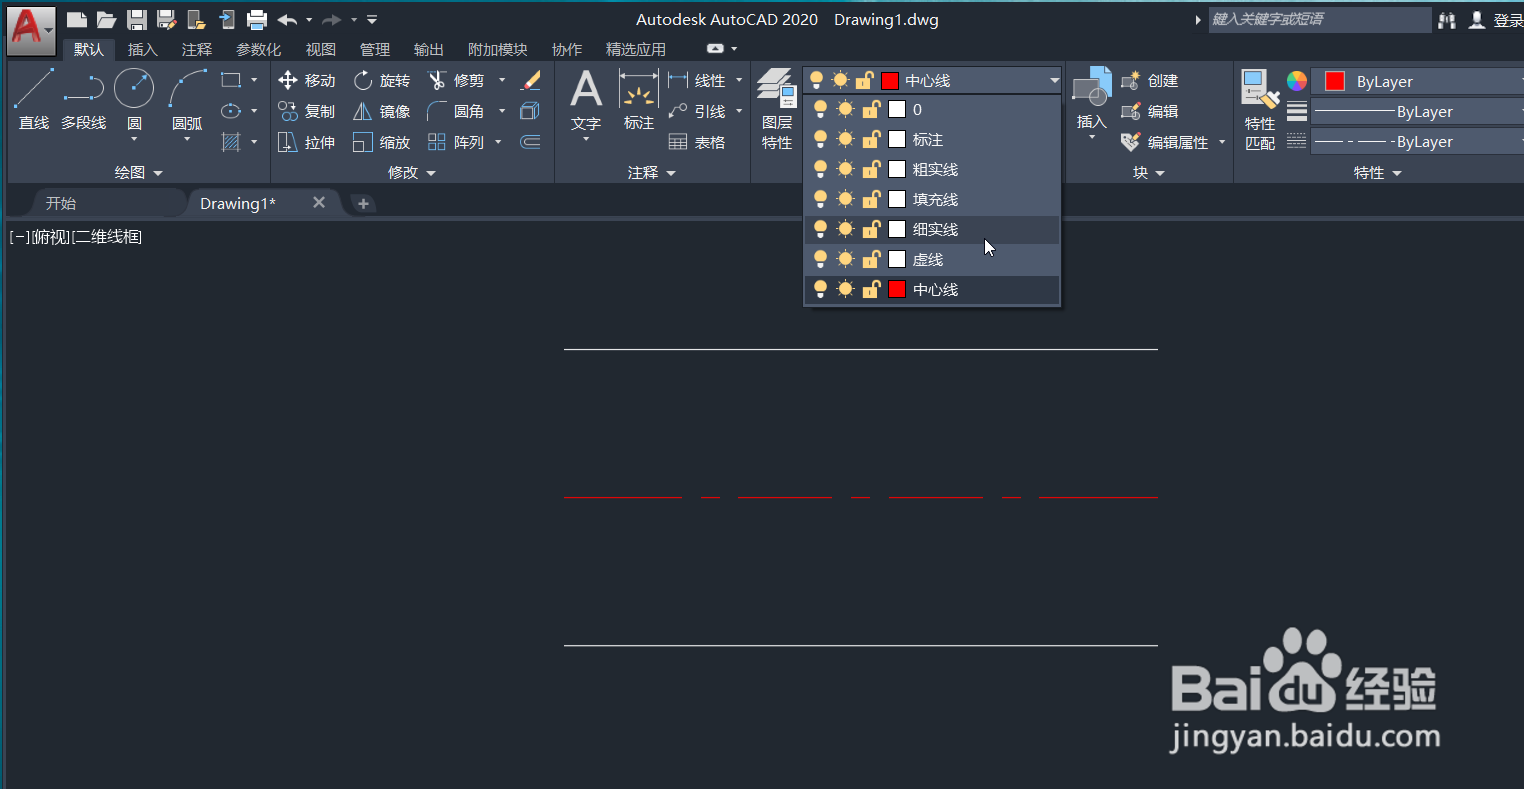The width and height of the screenshot is (1524, 789).
Task: Toggle lock icon for layer 细实线
Action: point(871,230)
